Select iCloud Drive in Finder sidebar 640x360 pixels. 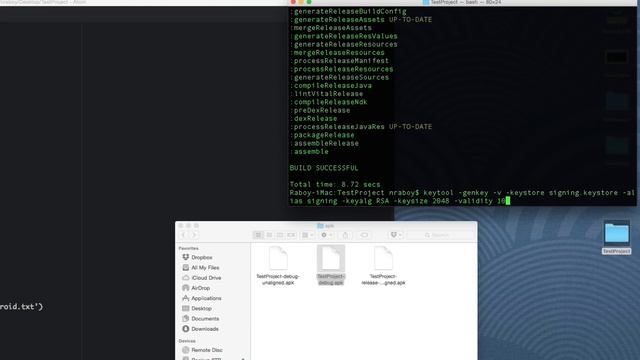206,278
